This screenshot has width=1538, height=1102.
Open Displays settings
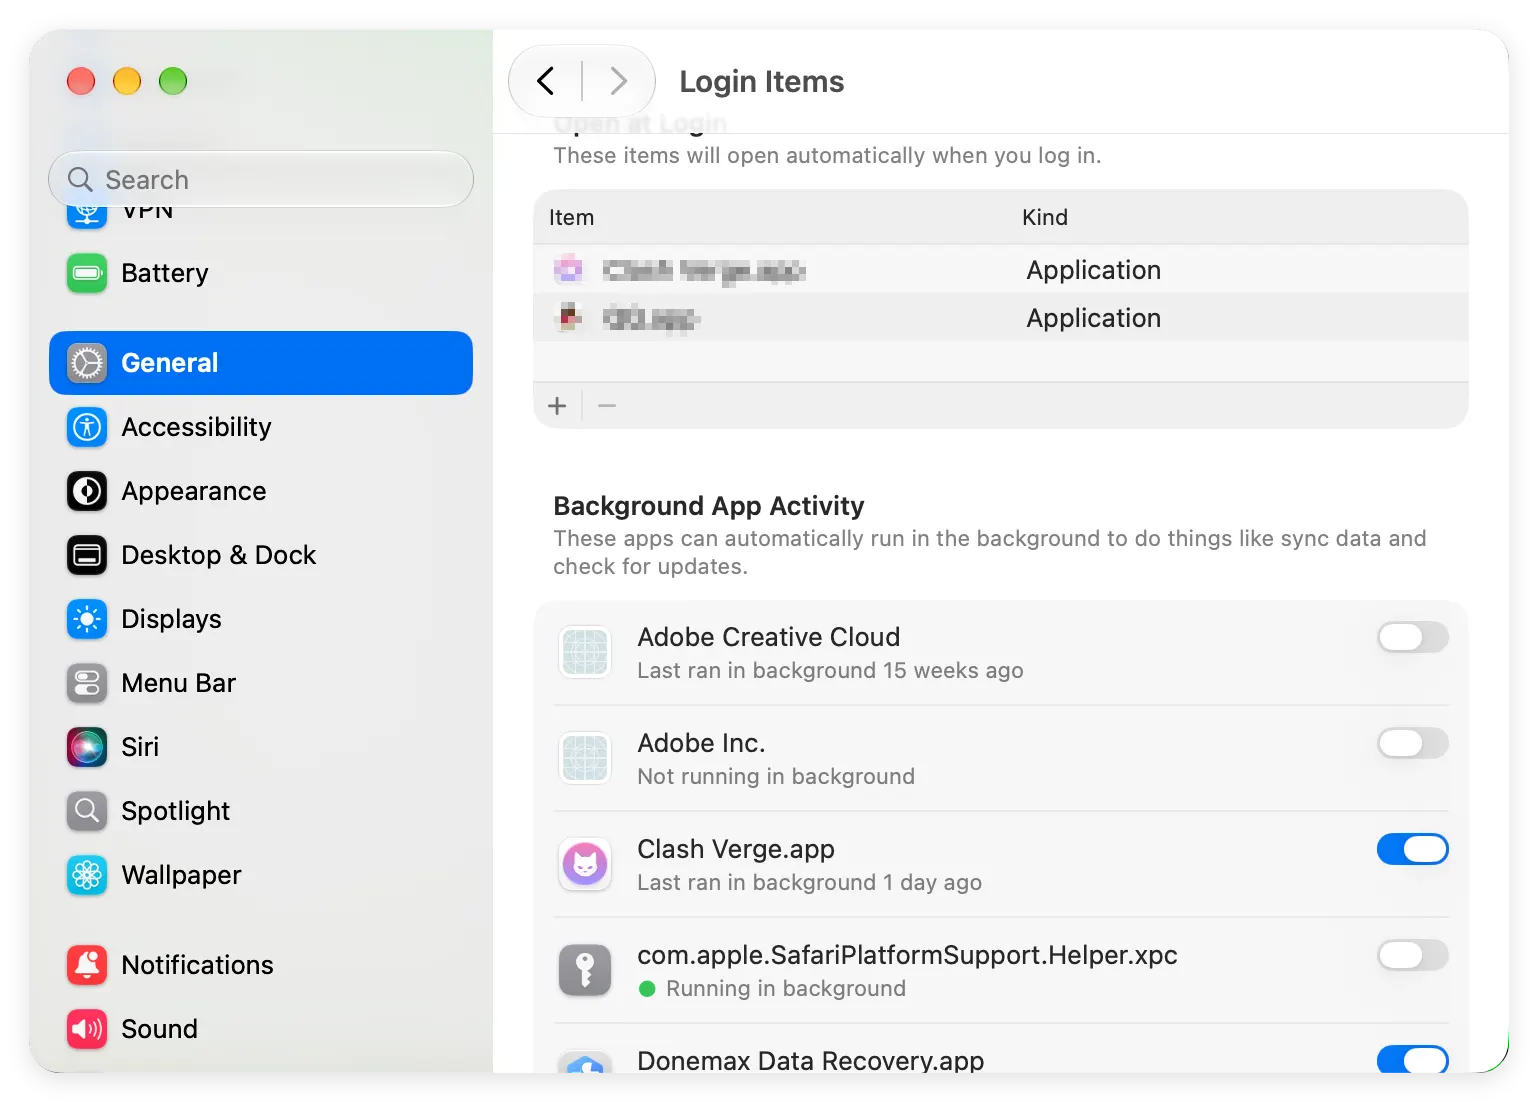[261, 619]
